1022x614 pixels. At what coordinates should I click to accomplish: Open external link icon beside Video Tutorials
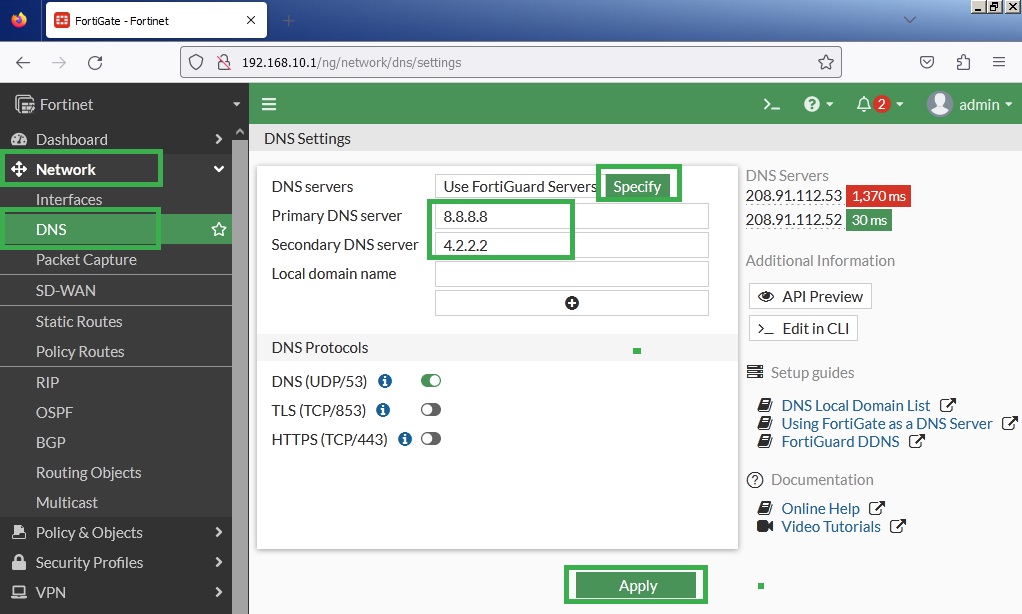click(x=898, y=526)
